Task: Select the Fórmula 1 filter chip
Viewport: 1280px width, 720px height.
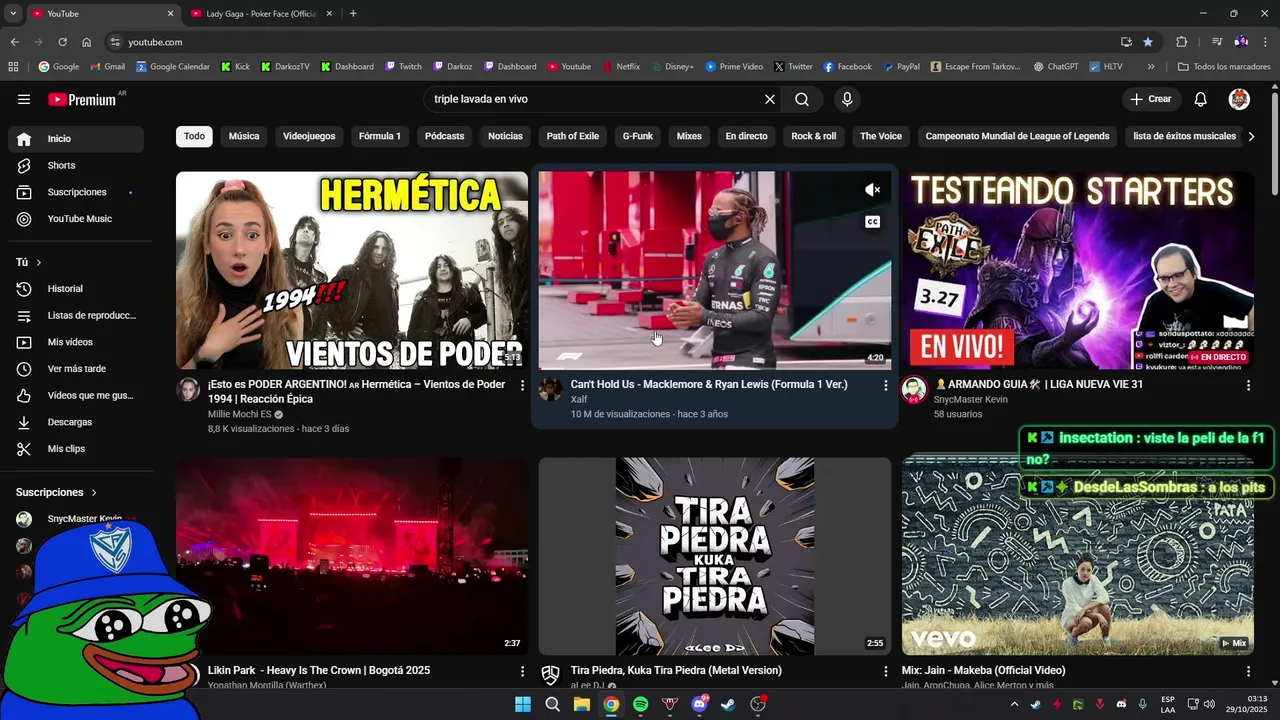Action: (x=380, y=136)
